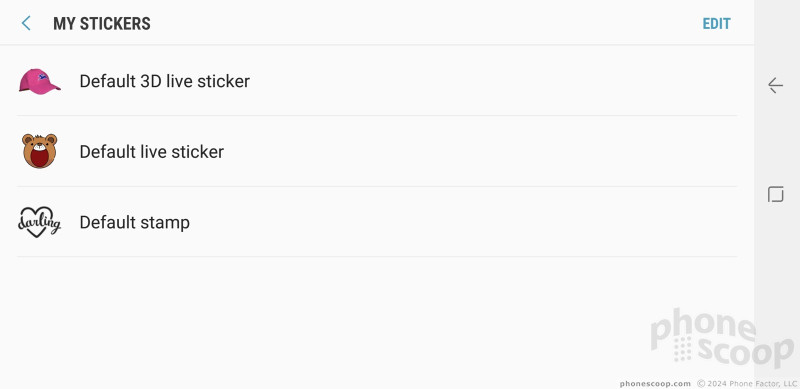Open the Default live sticker label

click(152, 152)
